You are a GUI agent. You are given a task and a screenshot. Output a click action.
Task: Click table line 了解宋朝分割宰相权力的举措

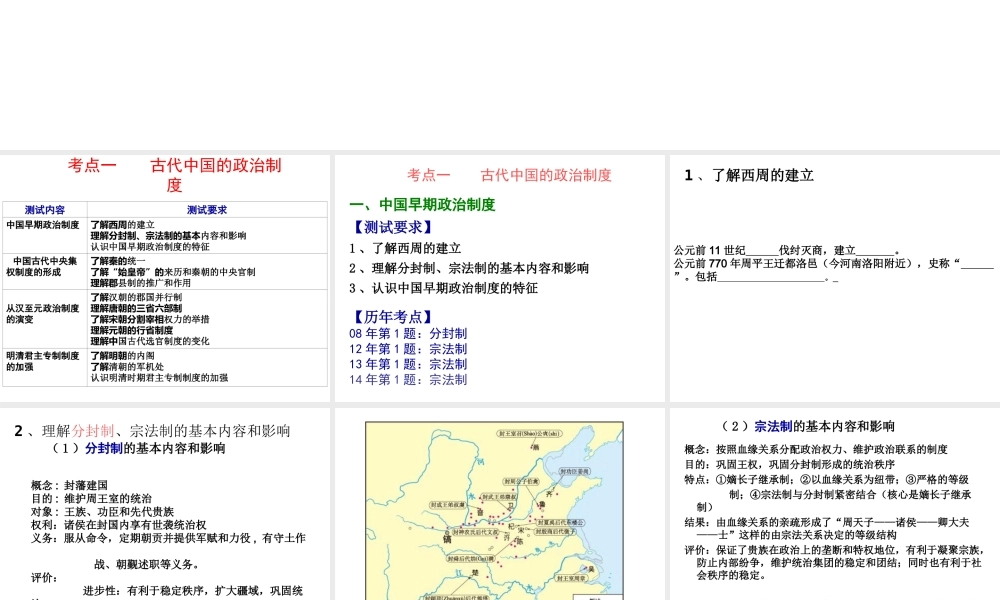(x=150, y=319)
